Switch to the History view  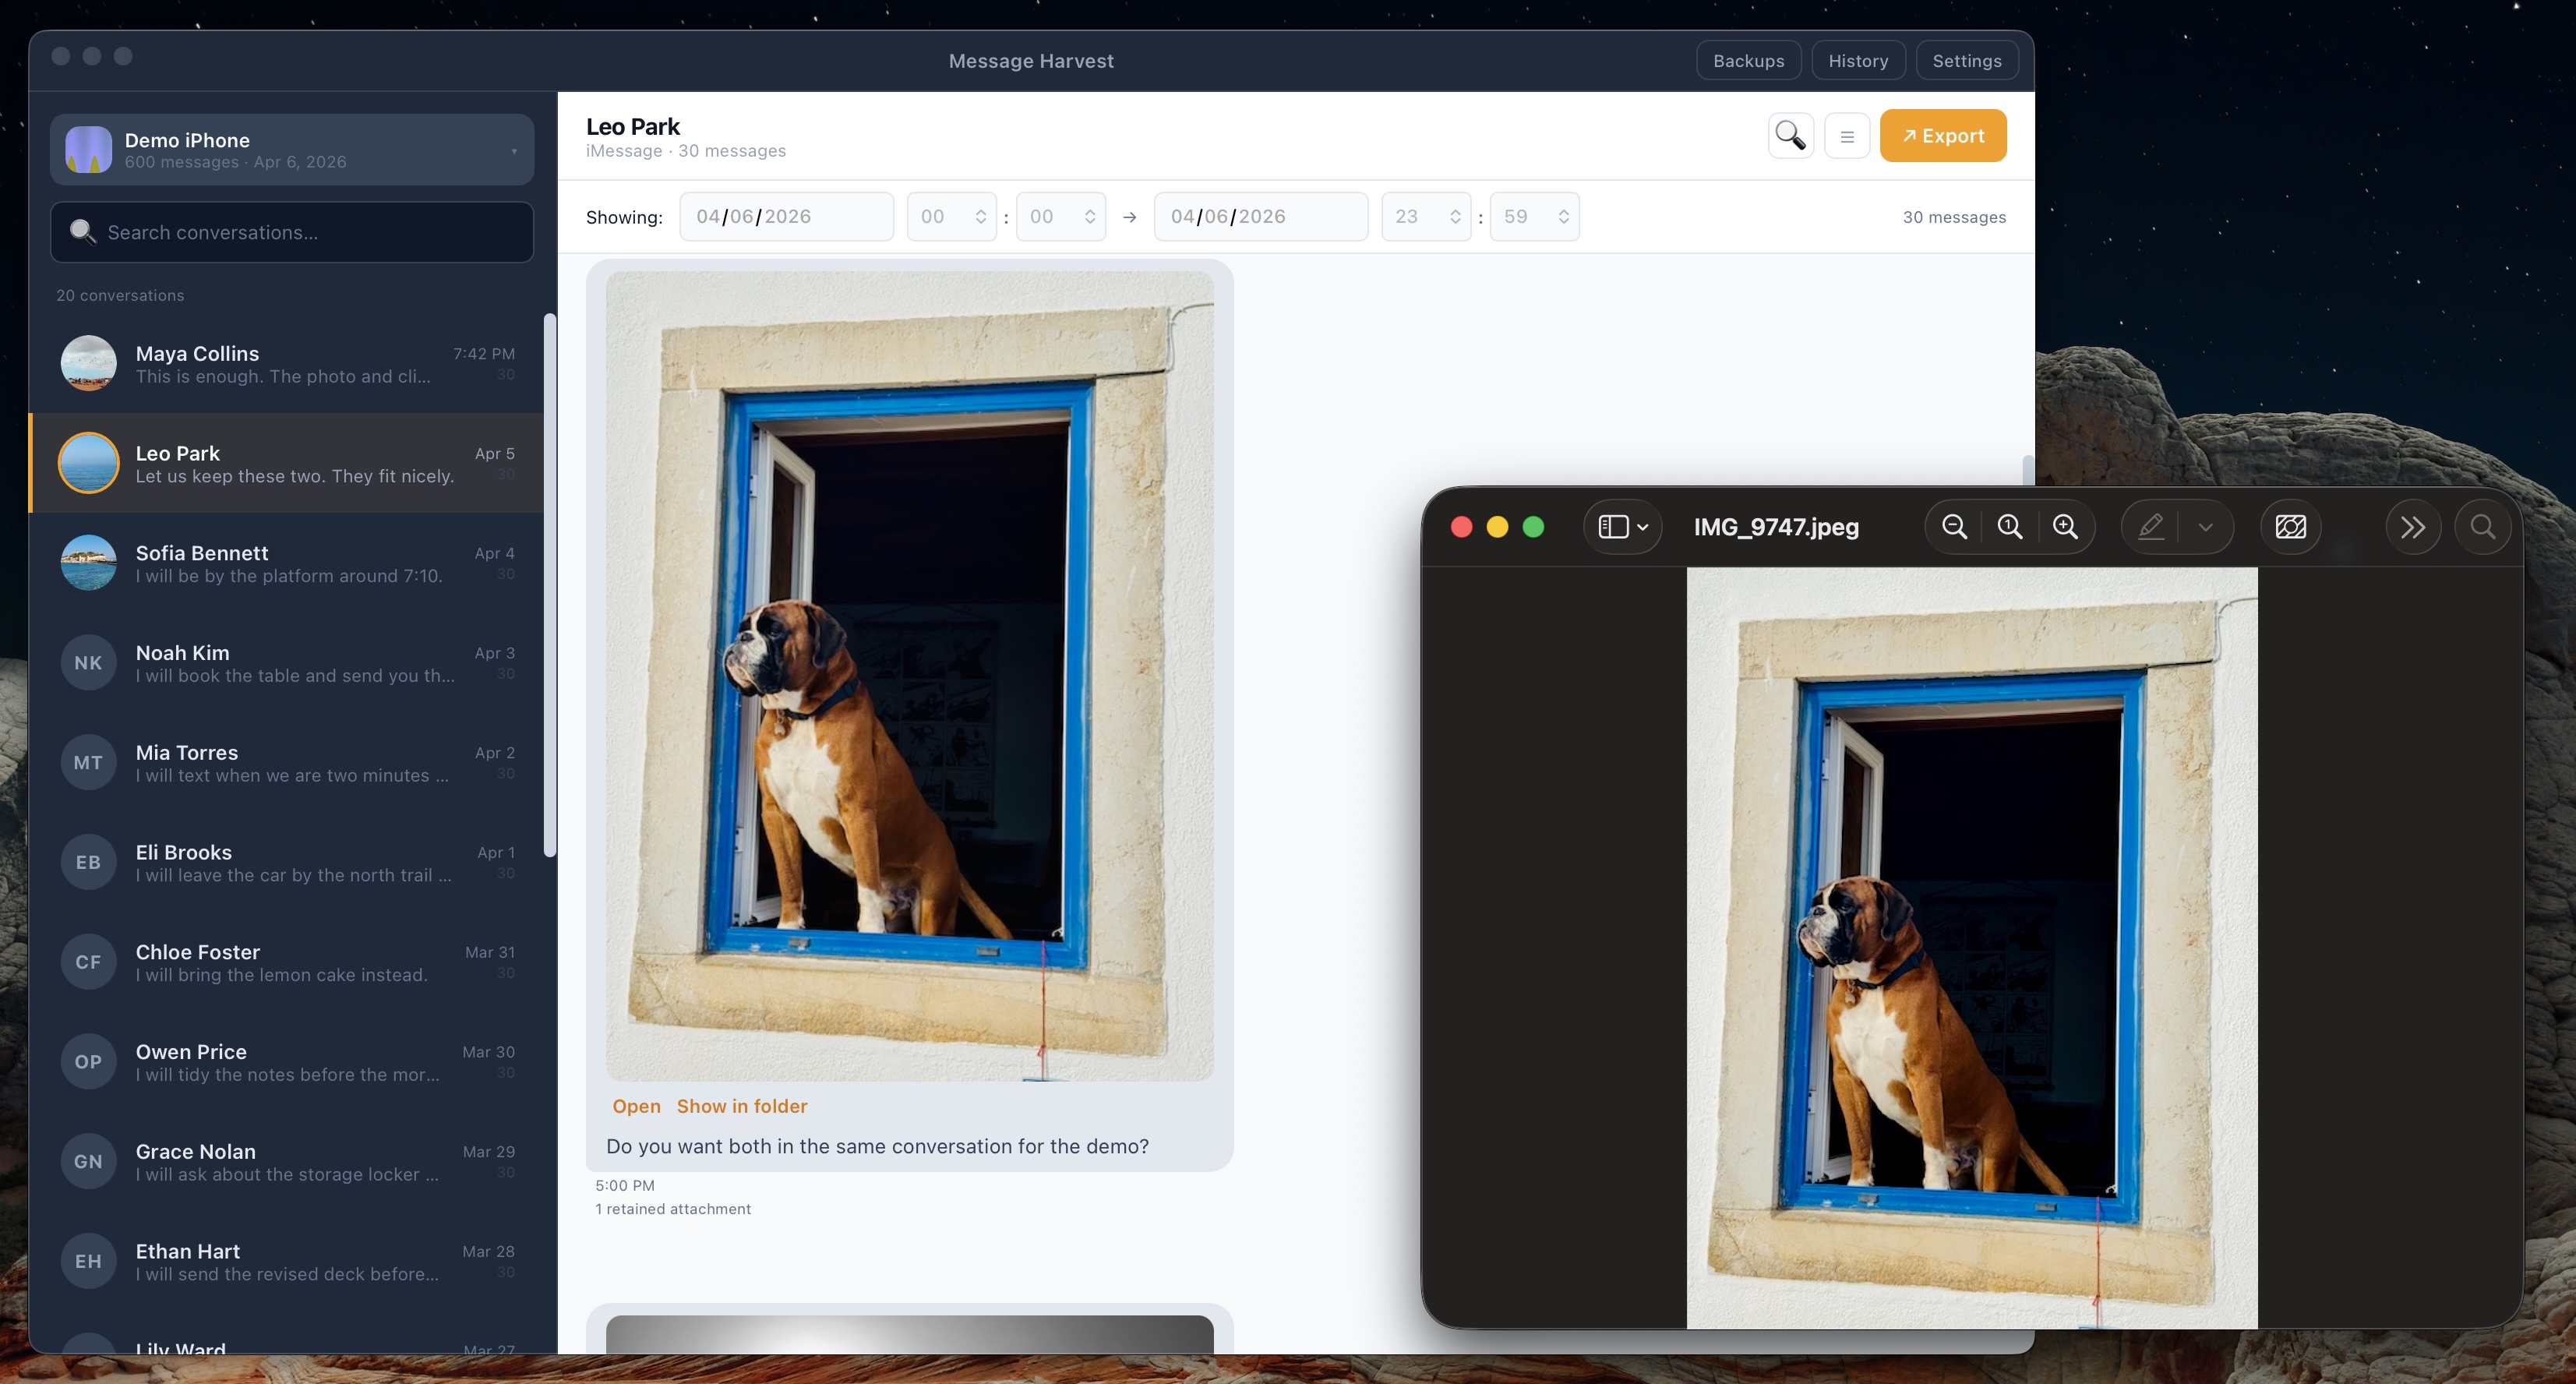pos(1858,60)
